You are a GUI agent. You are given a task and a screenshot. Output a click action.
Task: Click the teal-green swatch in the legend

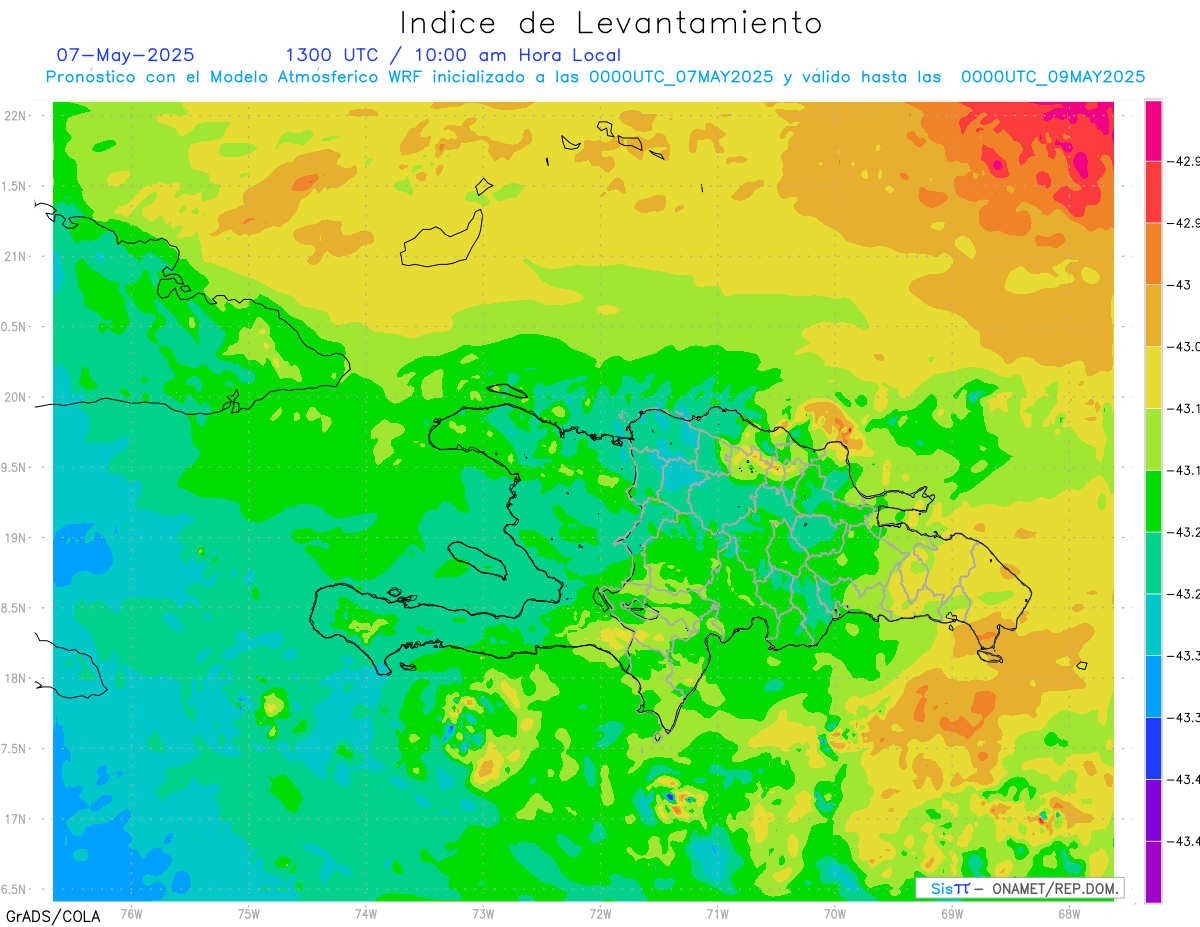[x=1153, y=563]
